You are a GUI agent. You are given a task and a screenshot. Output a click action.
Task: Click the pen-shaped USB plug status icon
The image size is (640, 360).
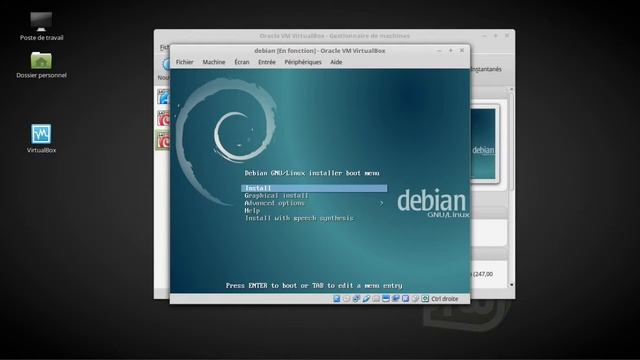366,299
